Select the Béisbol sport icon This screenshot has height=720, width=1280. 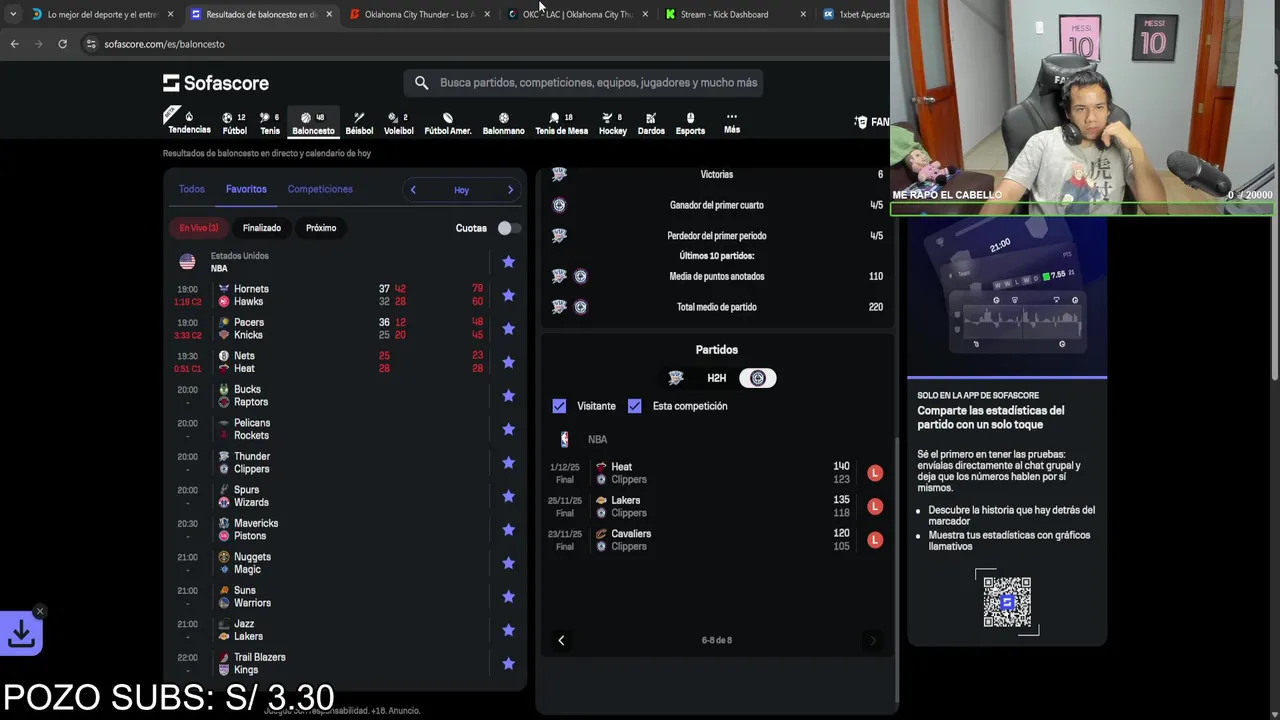(359, 123)
